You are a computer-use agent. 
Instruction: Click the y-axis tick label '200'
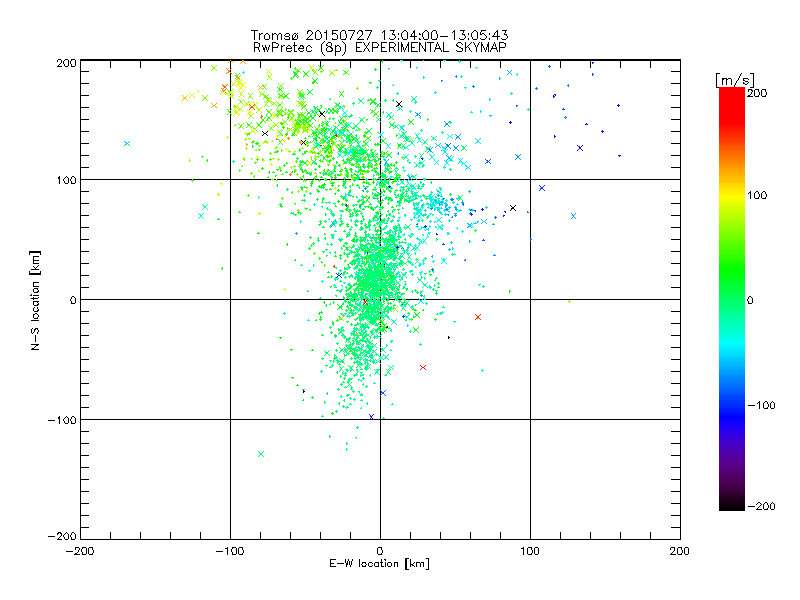pos(66,63)
